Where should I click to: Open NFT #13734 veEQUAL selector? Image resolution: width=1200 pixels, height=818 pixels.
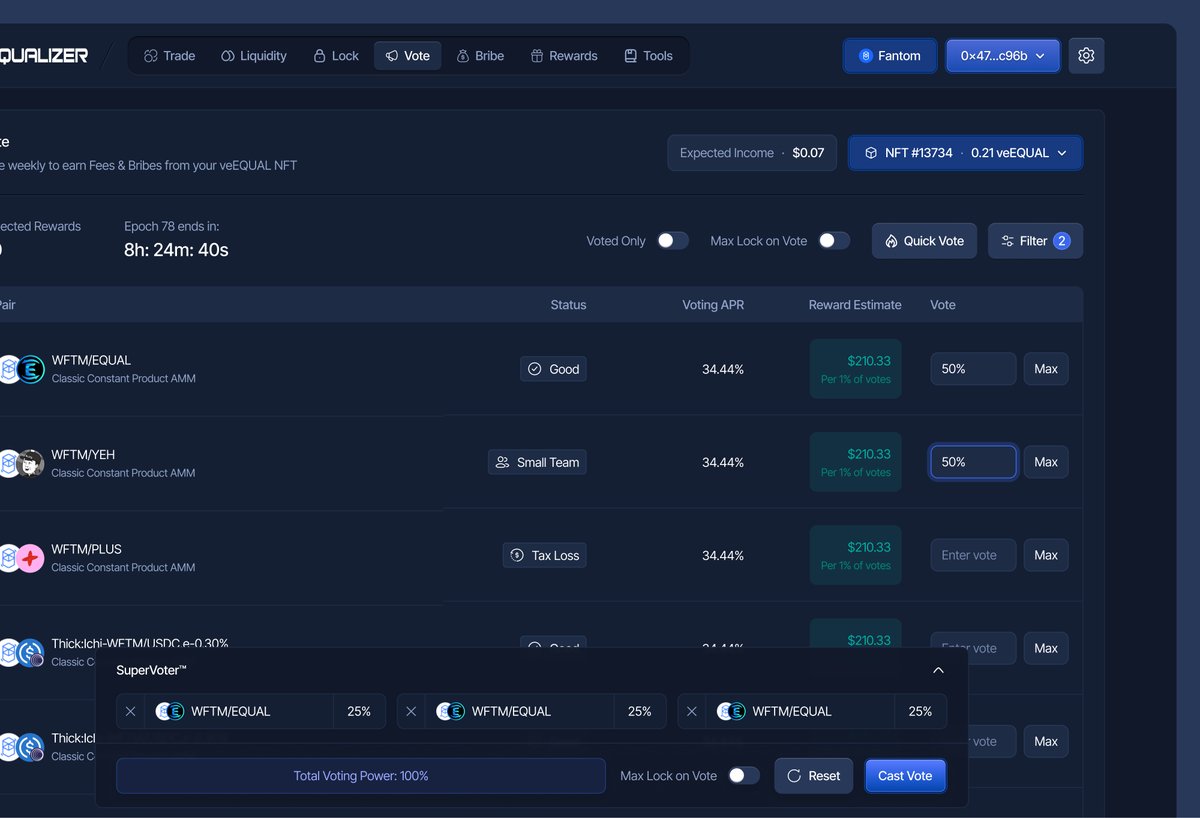click(x=965, y=153)
